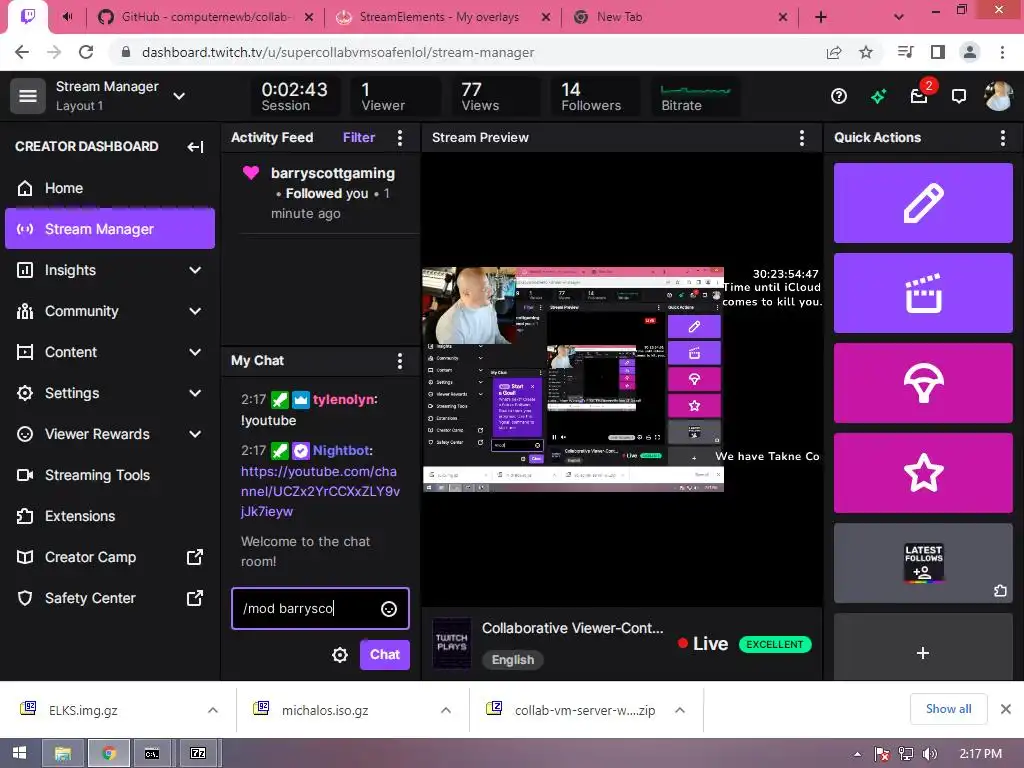1024x768 pixels.
Task: Open the Latest Follows extension tile
Action: click(923, 563)
